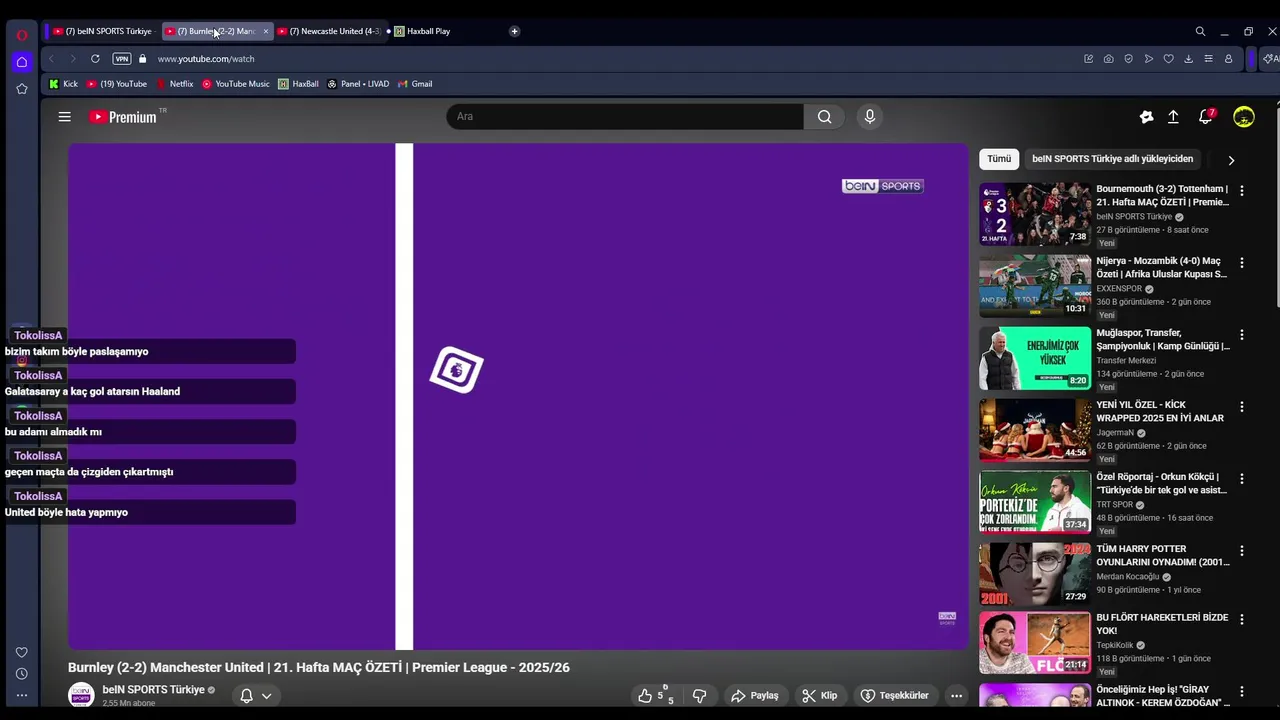
Task: Open the (19) YouTube bookmark
Action: pos(117,84)
